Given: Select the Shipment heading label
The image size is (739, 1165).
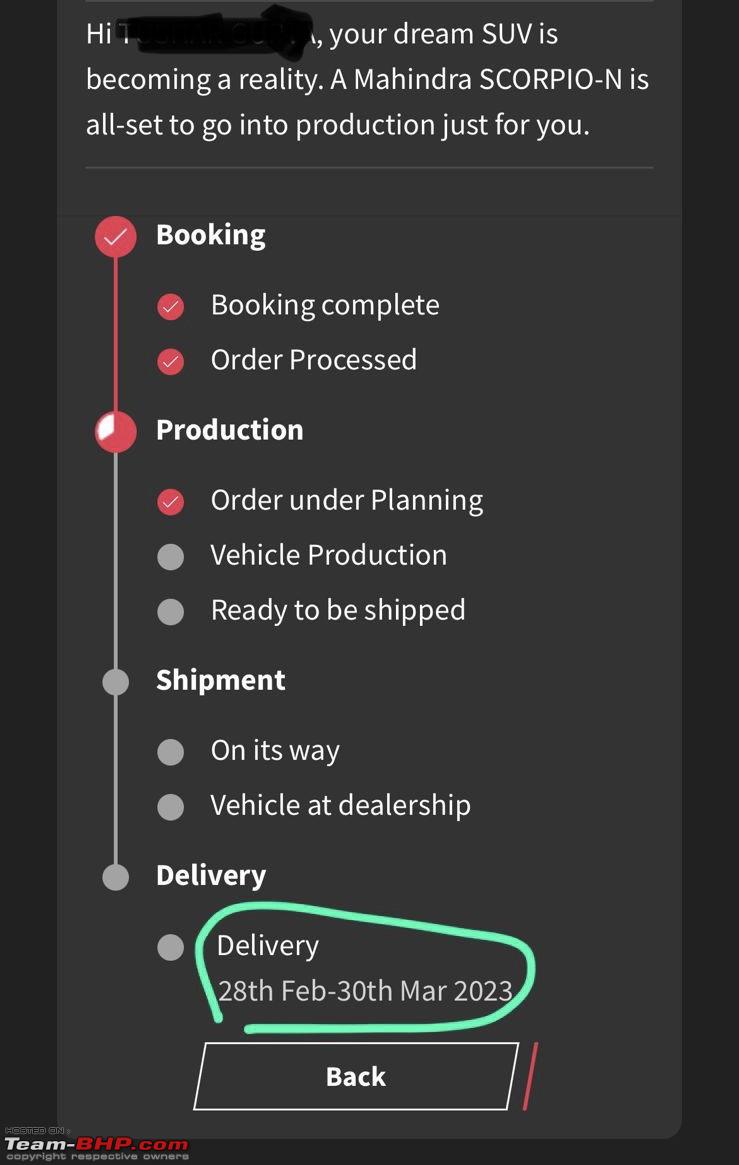Looking at the screenshot, I should (x=221, y=681).
